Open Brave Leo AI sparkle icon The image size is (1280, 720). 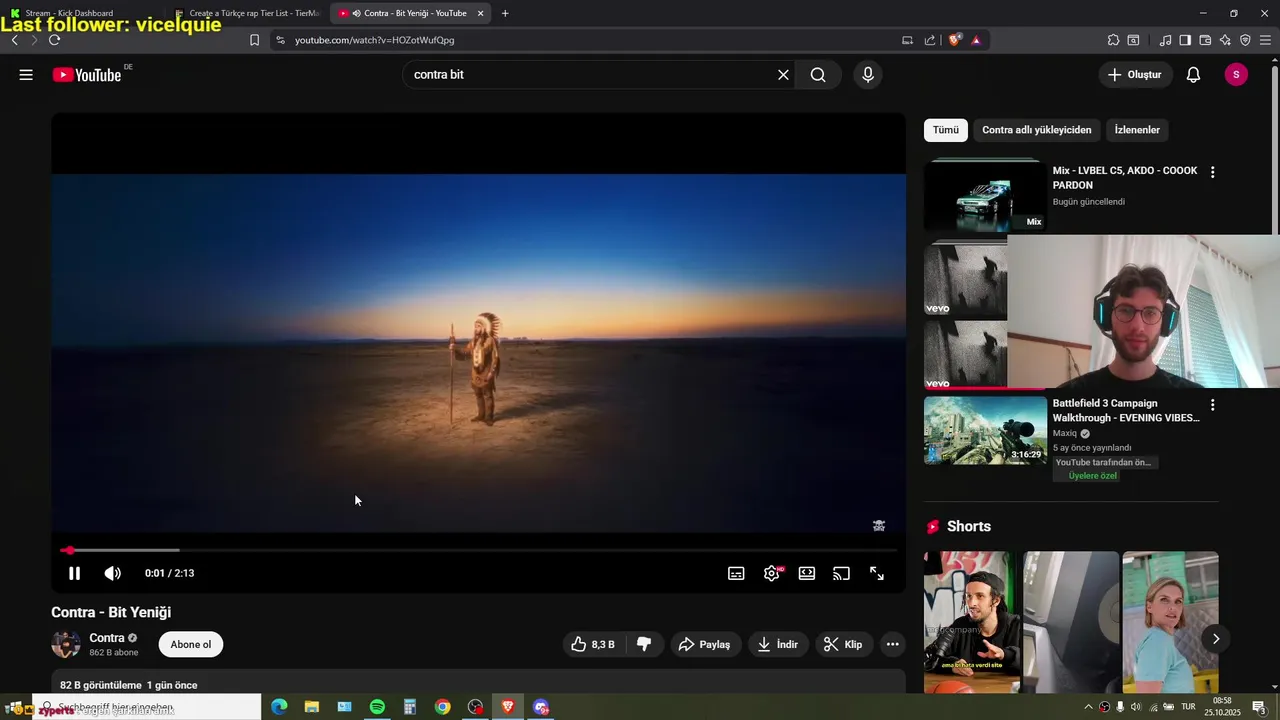(x=1225, y=40)
